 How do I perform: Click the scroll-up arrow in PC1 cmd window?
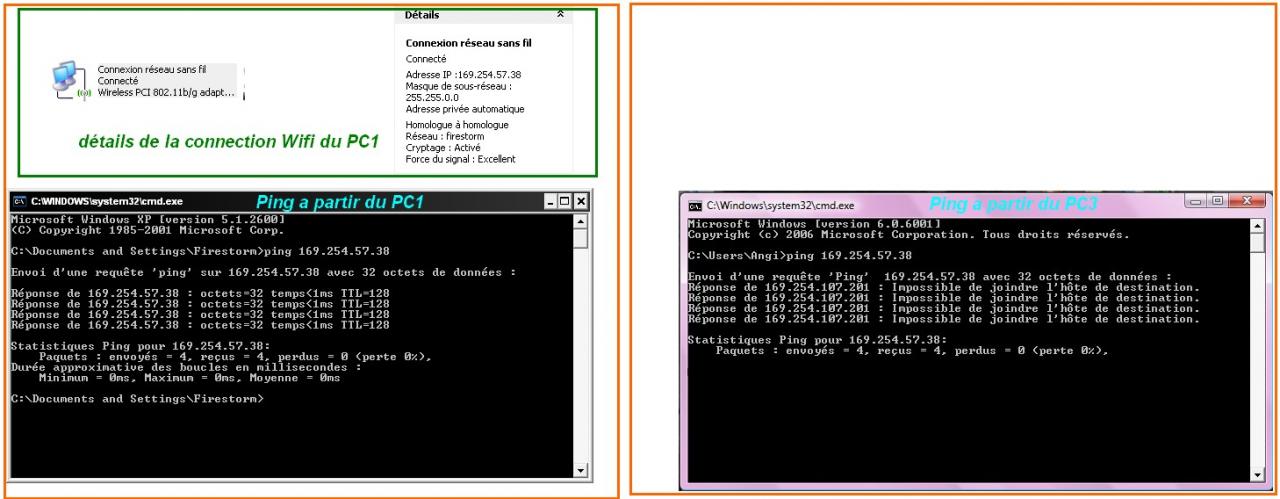pyautogui.click(x=581, y=220)
